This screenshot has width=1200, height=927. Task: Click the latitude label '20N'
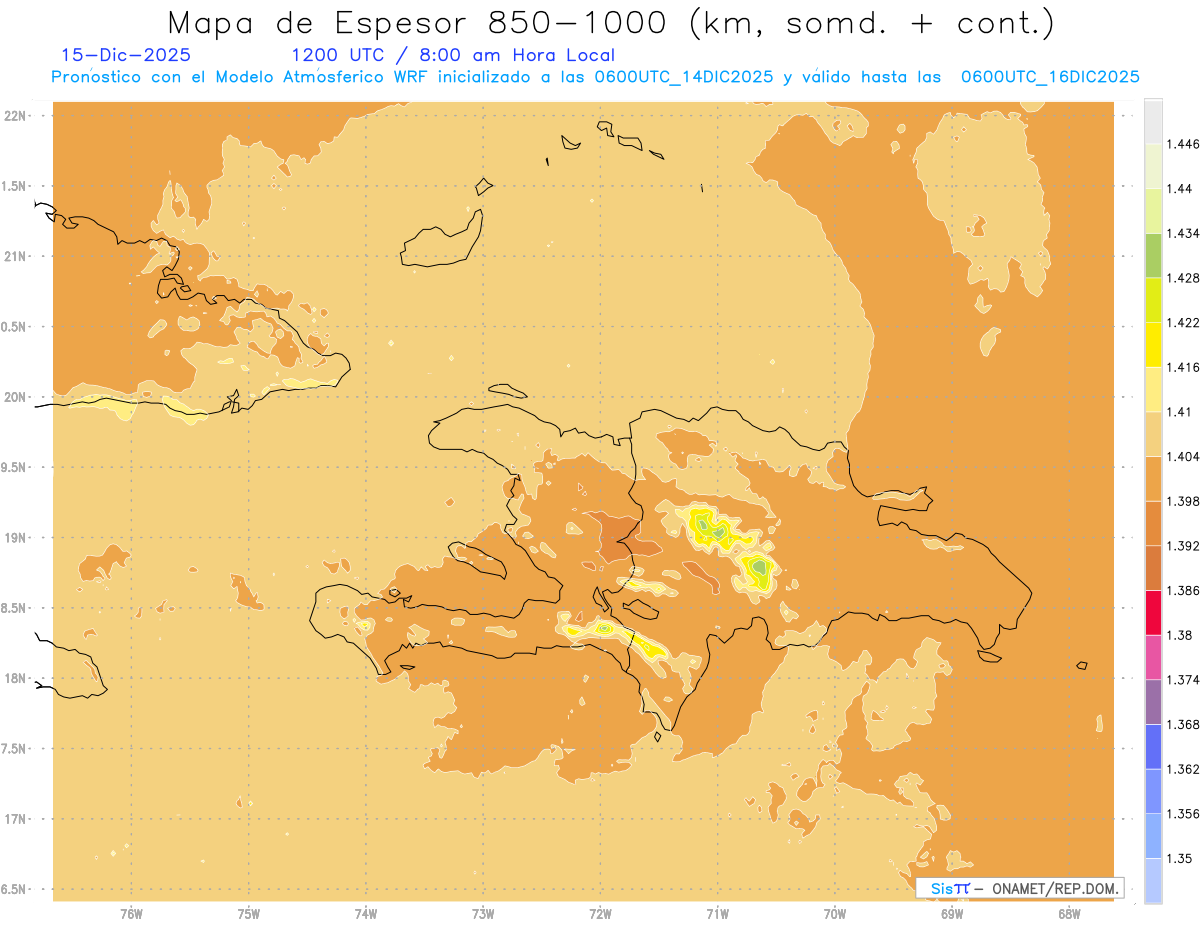click(x=15, y=397)
